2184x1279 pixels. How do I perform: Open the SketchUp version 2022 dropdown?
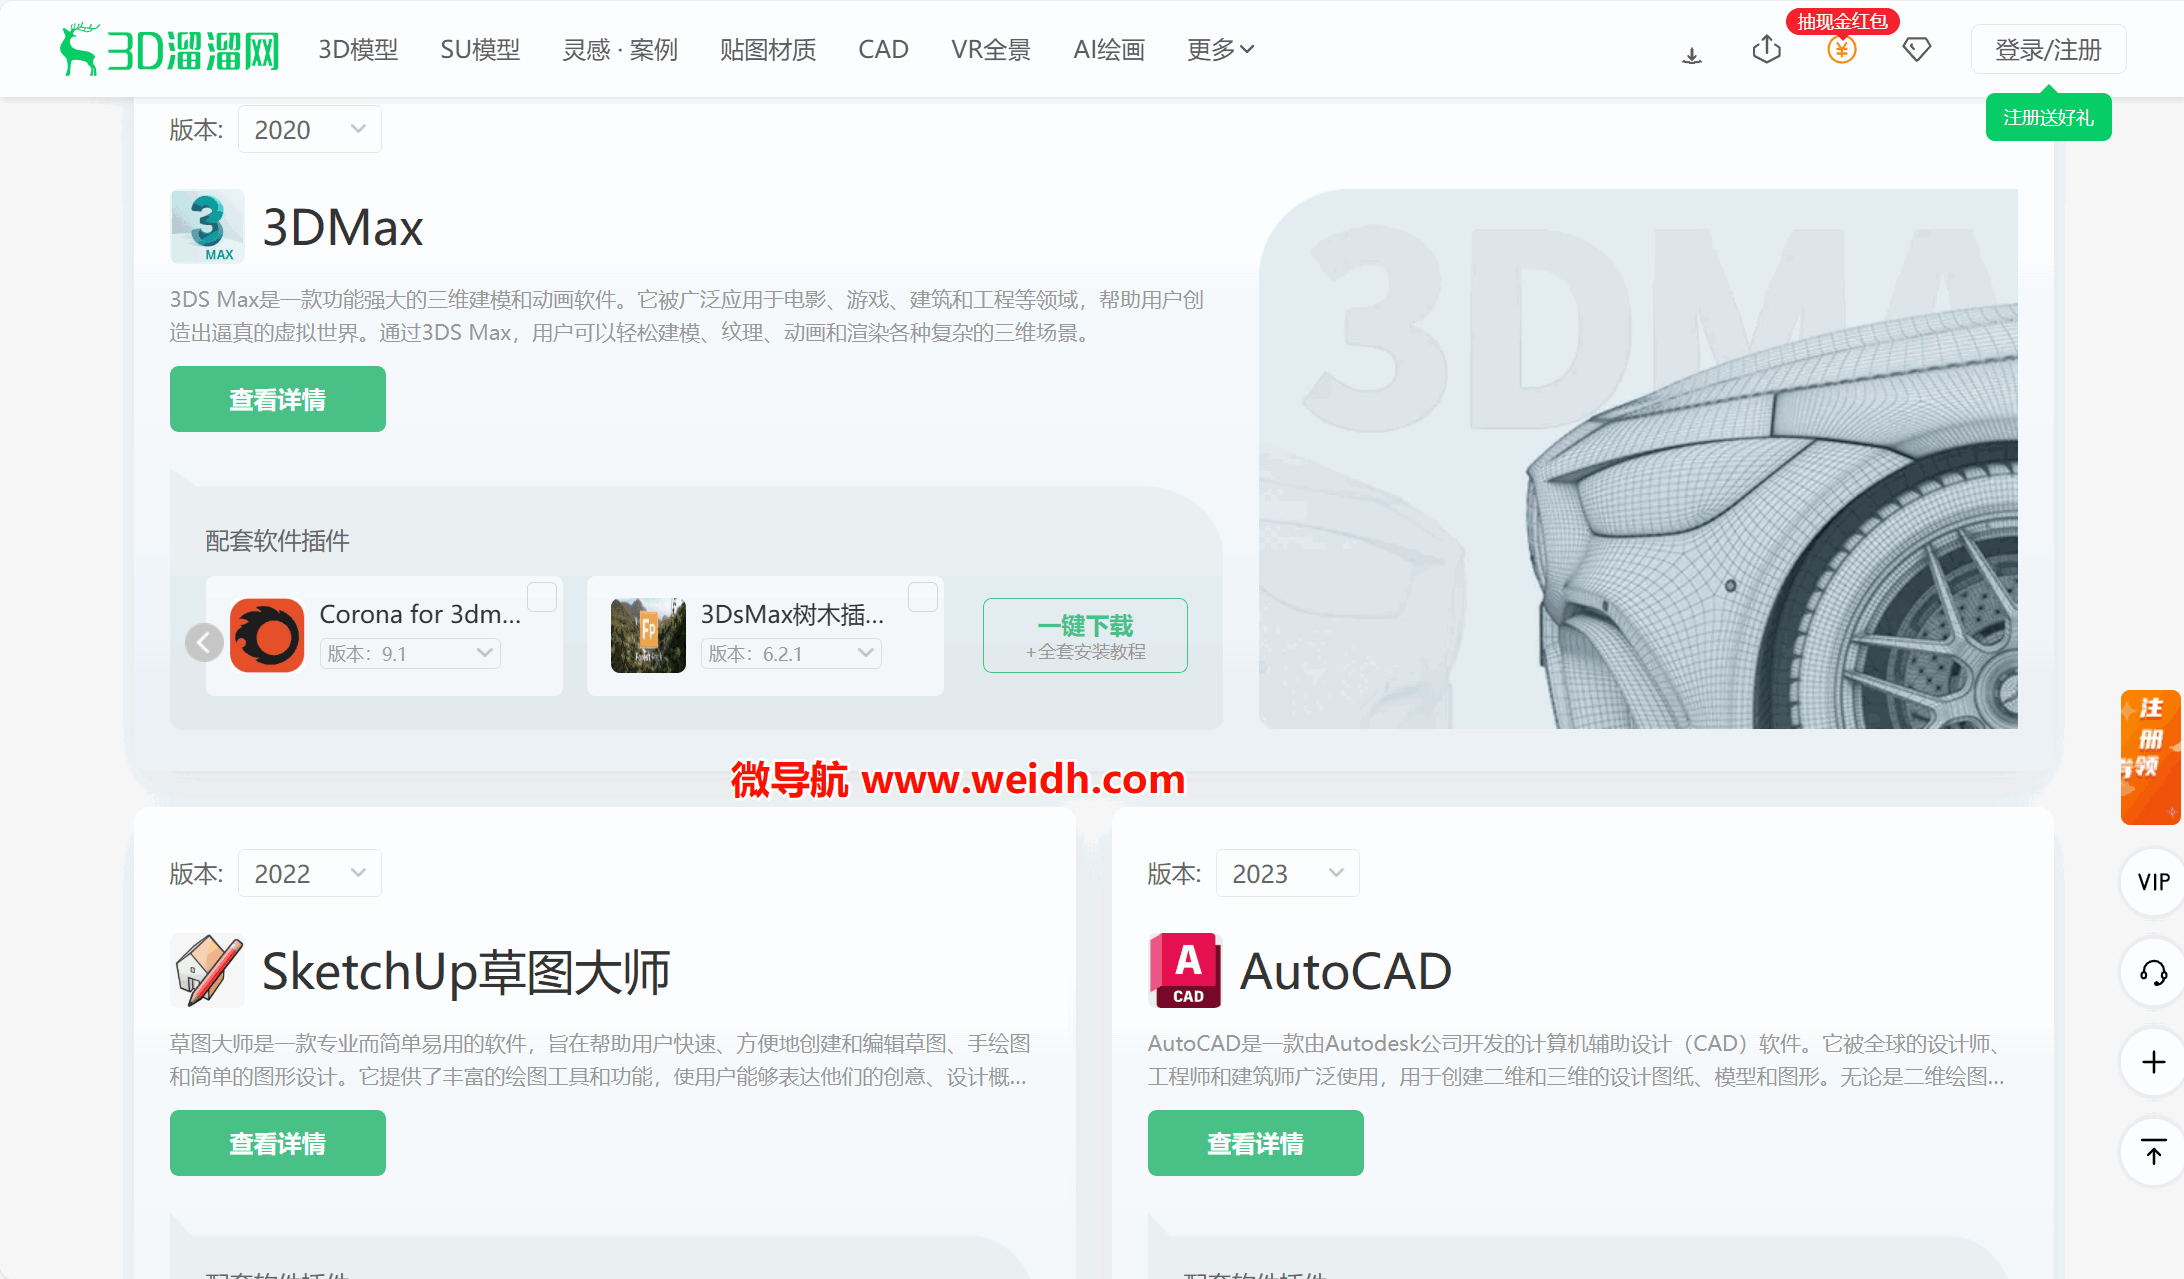(x=310, y=874)
